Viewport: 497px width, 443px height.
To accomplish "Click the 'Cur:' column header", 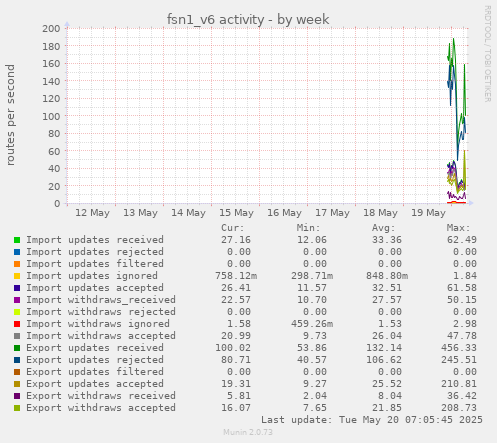I will click(233, 228).
